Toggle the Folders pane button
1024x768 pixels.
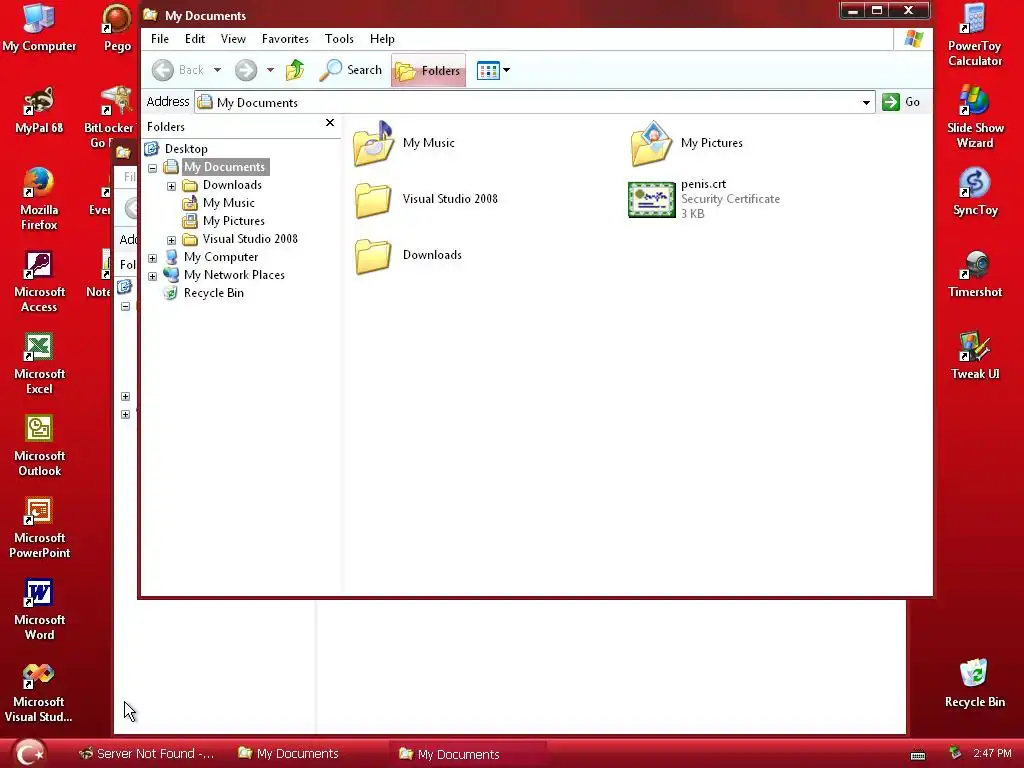(x=428, y=70)
